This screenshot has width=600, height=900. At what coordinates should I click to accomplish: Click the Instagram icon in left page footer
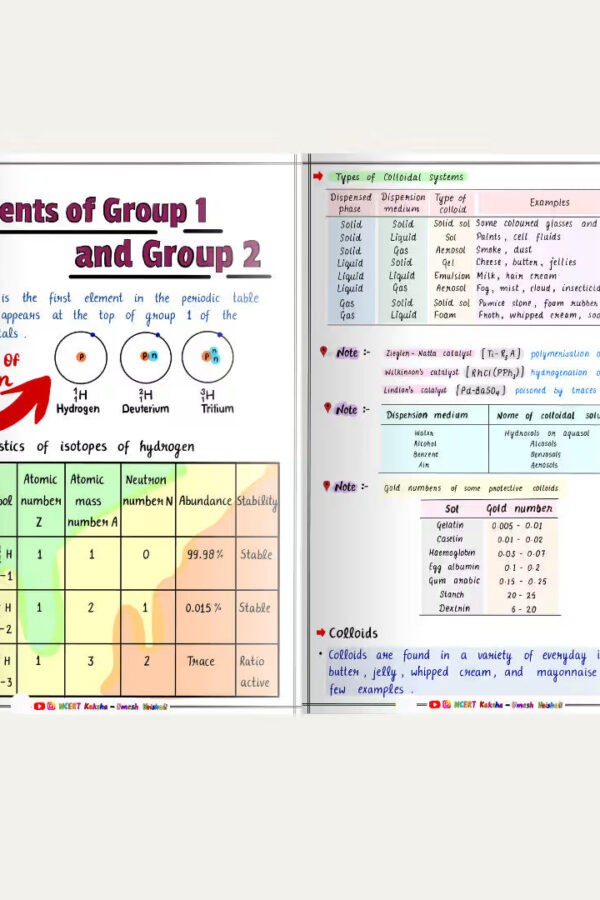click(x=51, y=706)
